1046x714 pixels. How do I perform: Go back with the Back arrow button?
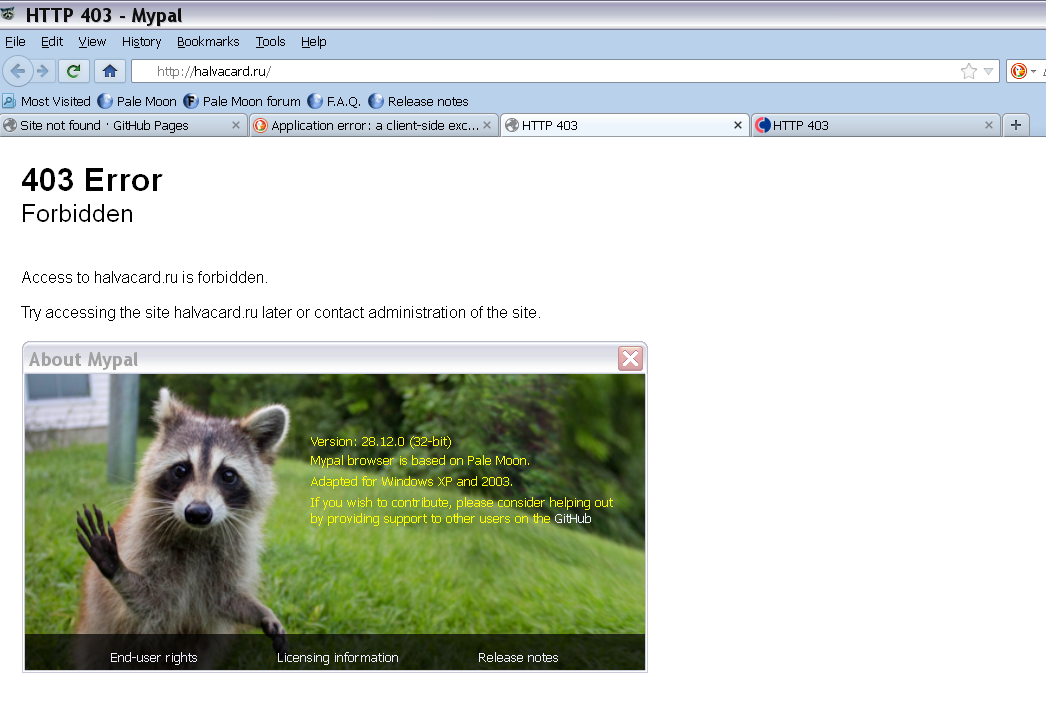click(18, 71)
